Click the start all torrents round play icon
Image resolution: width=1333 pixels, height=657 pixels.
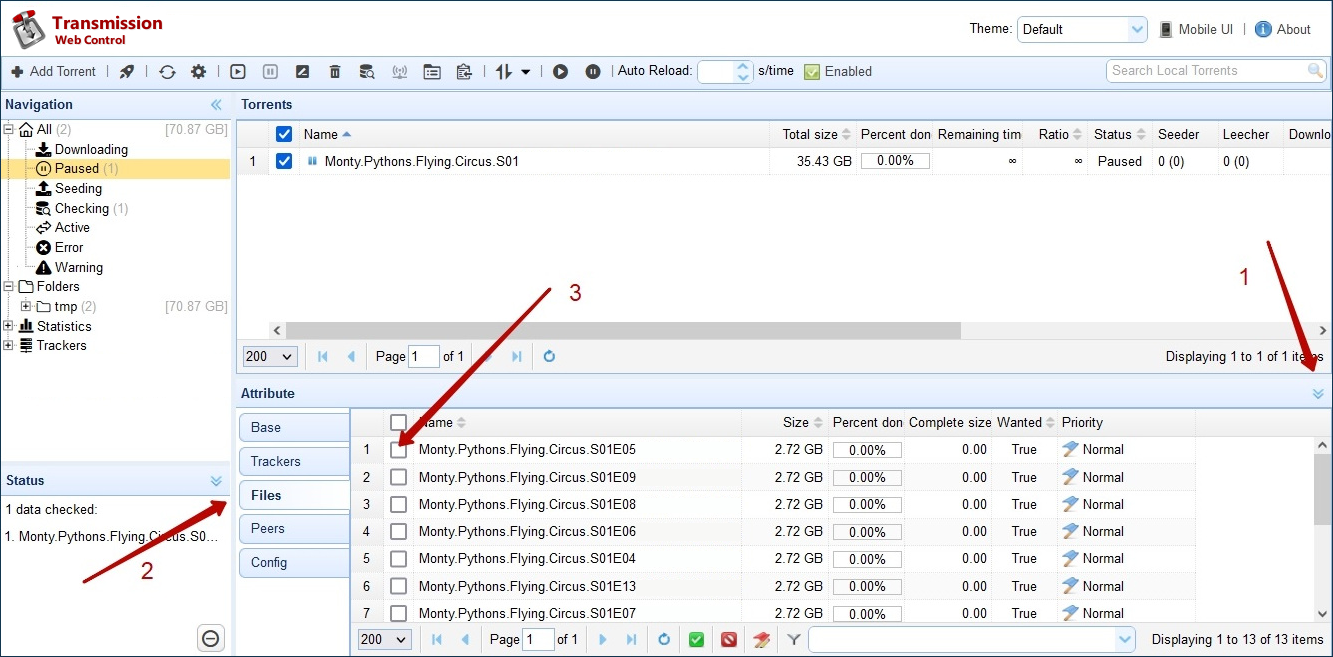pyautogui.click(x=560, y=71)
